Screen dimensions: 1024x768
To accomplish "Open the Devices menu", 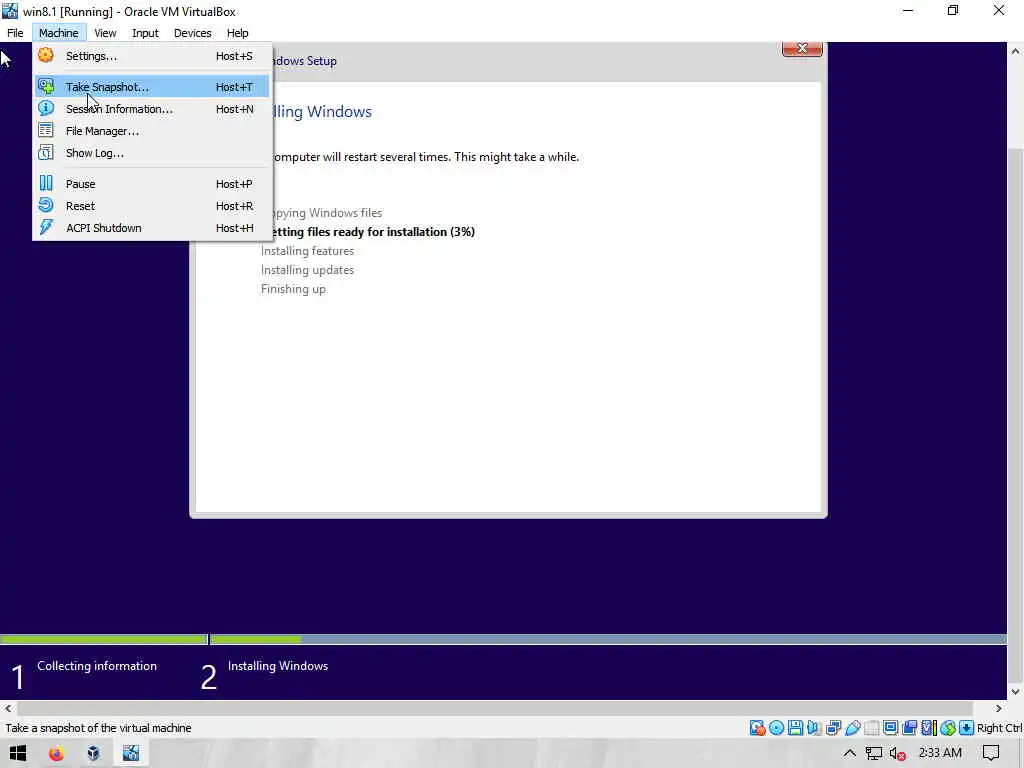I will [193, 33].
